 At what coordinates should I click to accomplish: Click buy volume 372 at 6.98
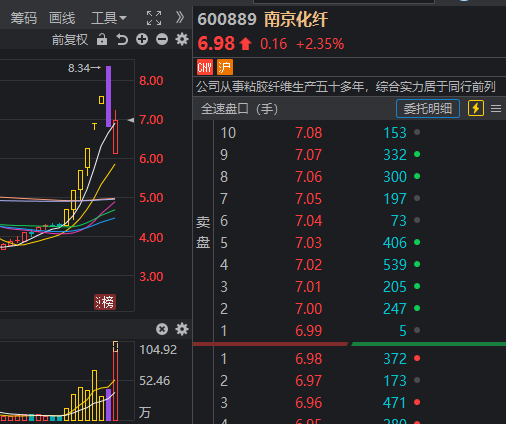pyautogui.click(x=395, y=359)
